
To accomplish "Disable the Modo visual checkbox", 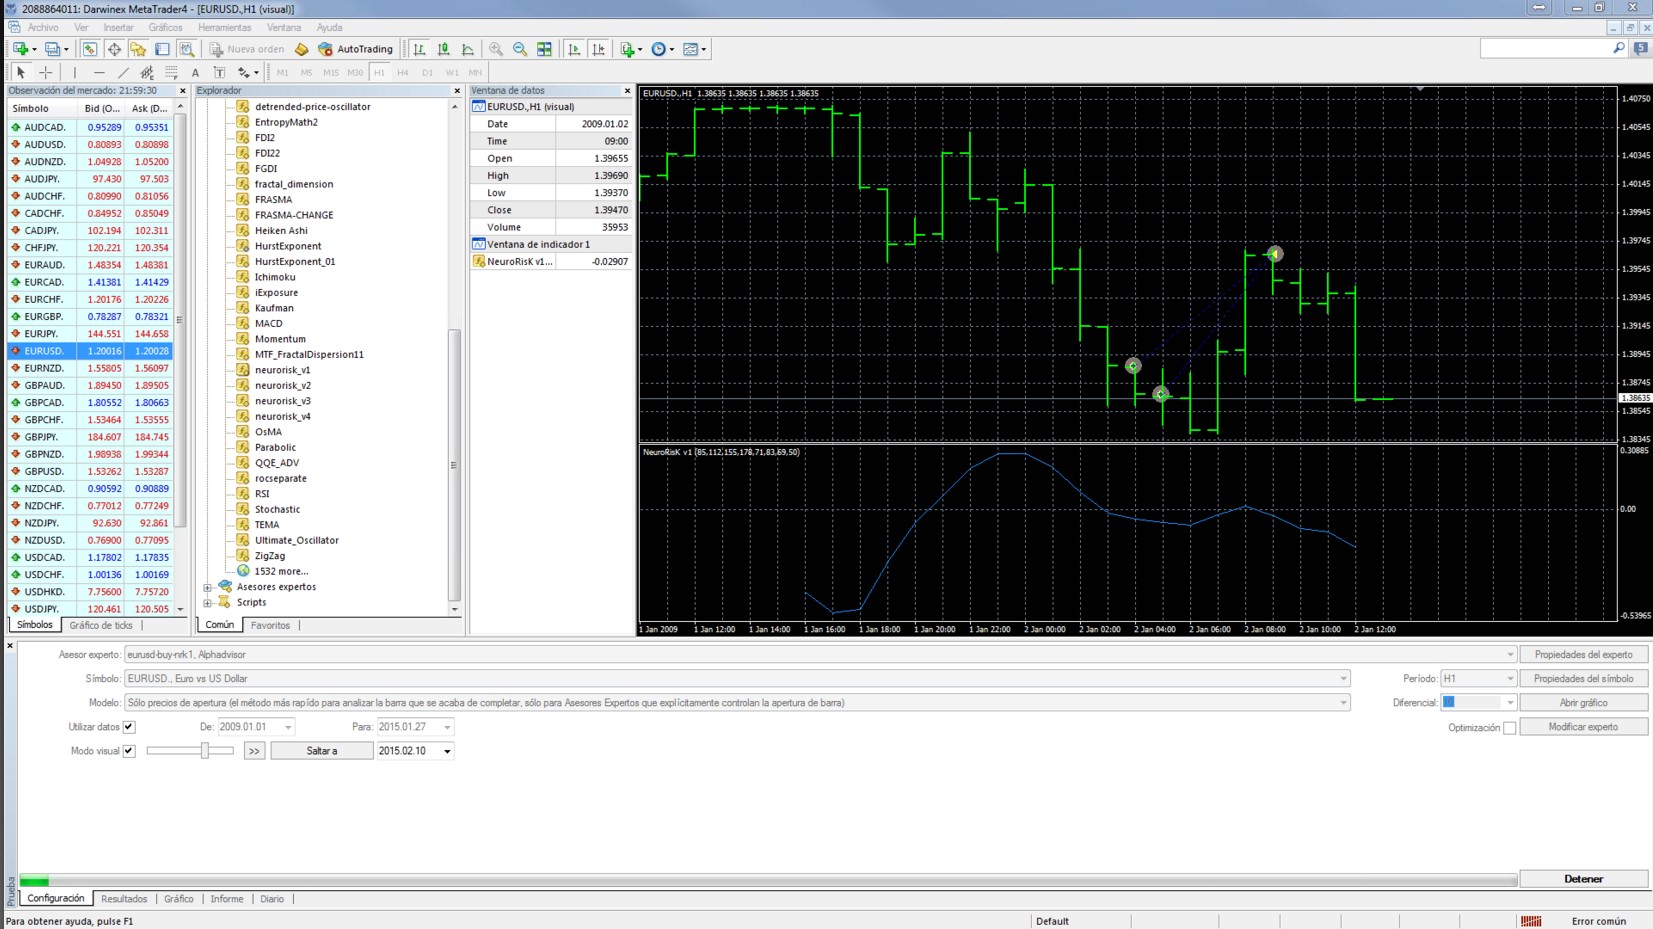I will tap(129, 751).
